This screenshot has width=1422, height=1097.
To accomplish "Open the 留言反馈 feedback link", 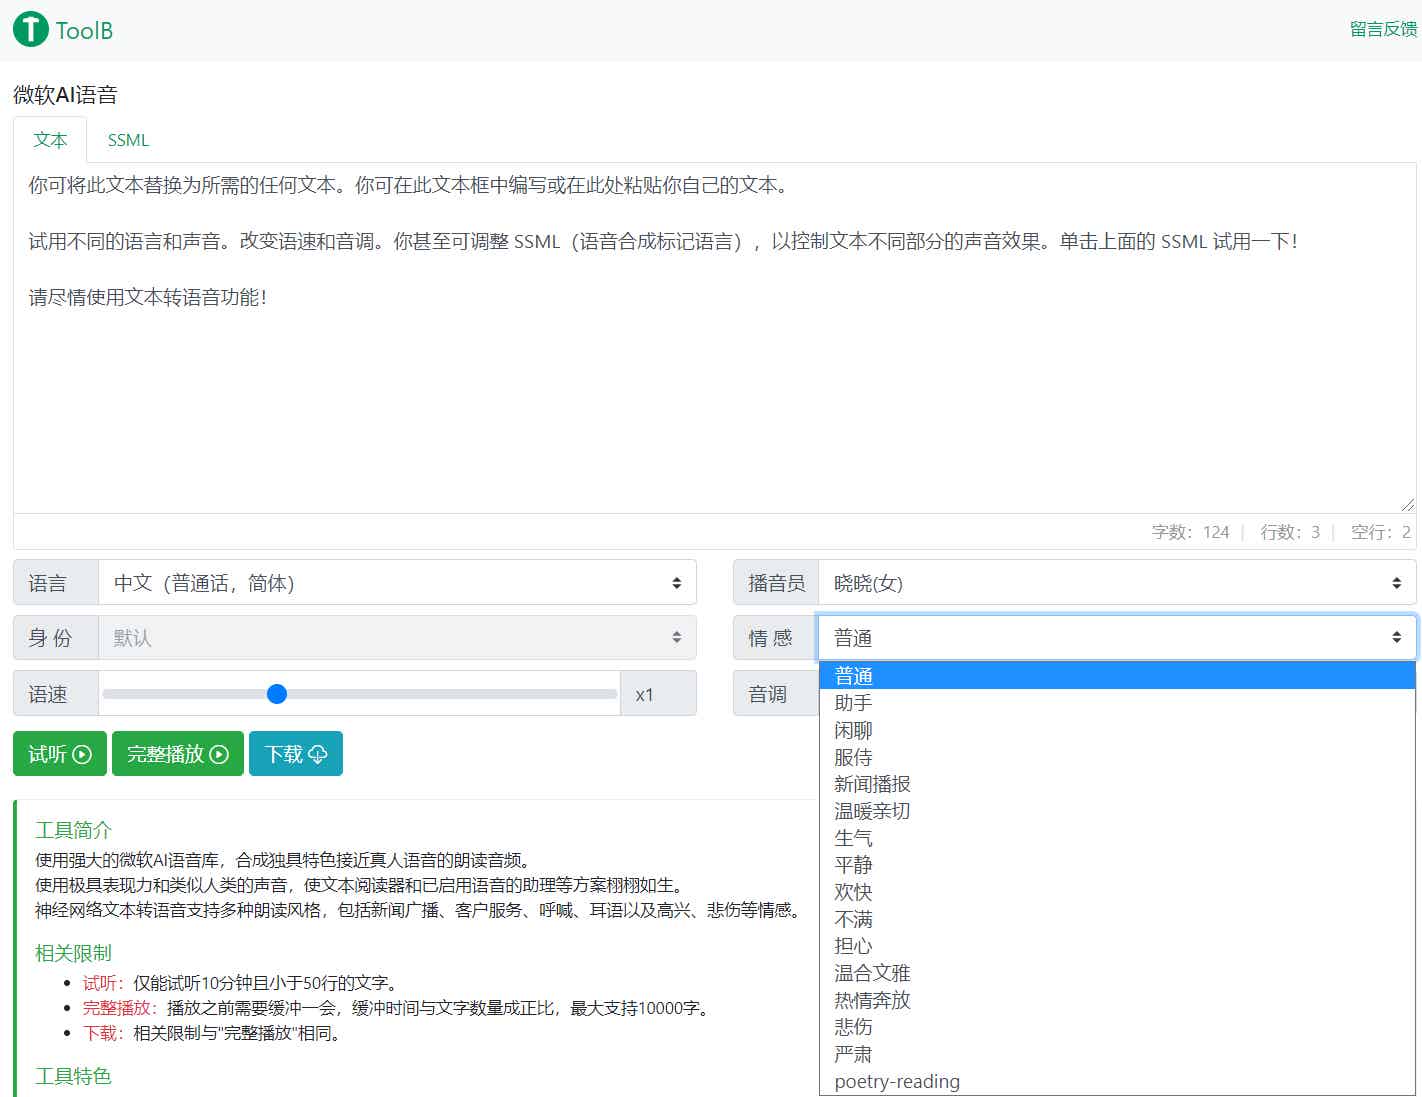I will point(1382,29).
